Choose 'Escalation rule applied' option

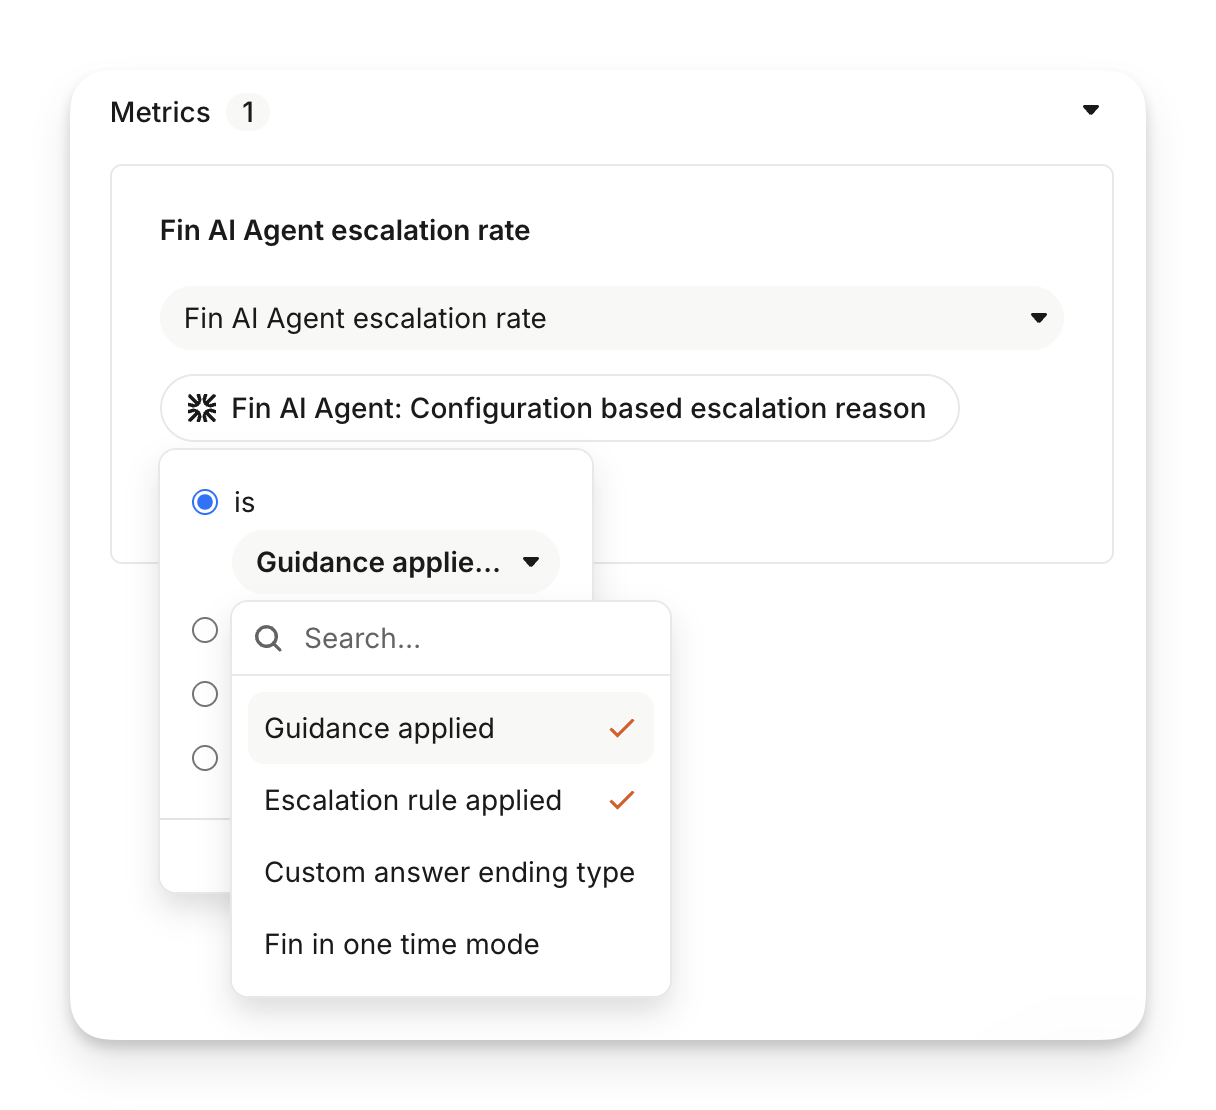pyautogui.click(x=413, y=800)
